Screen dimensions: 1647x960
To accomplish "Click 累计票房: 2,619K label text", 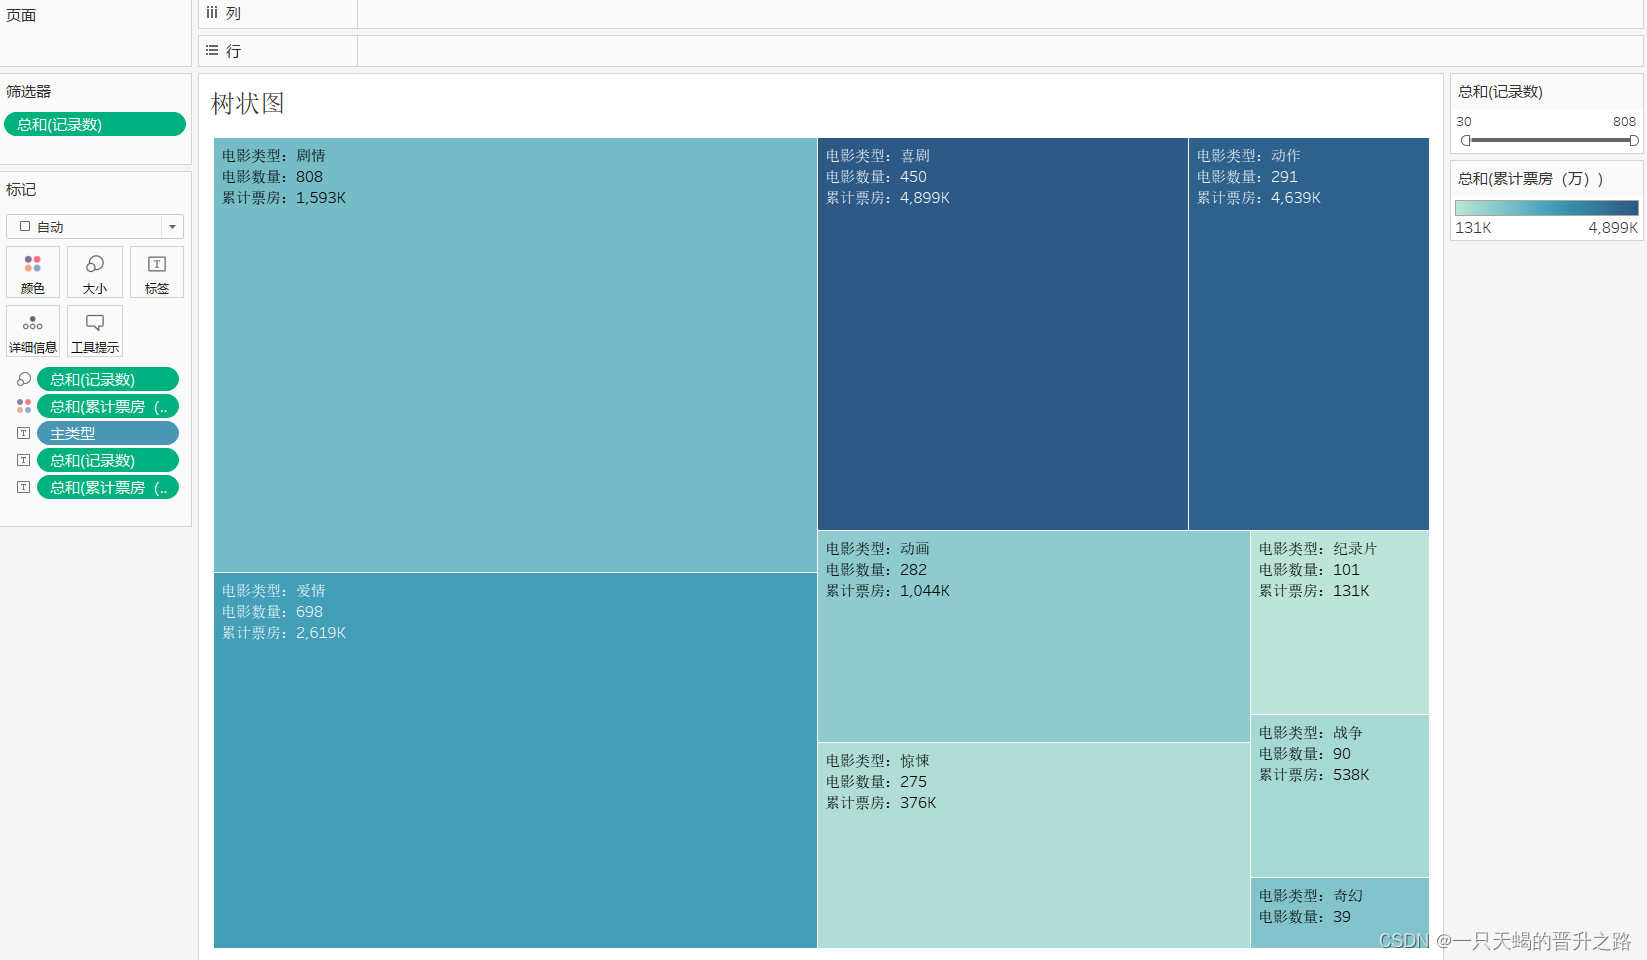I will 284,633.
